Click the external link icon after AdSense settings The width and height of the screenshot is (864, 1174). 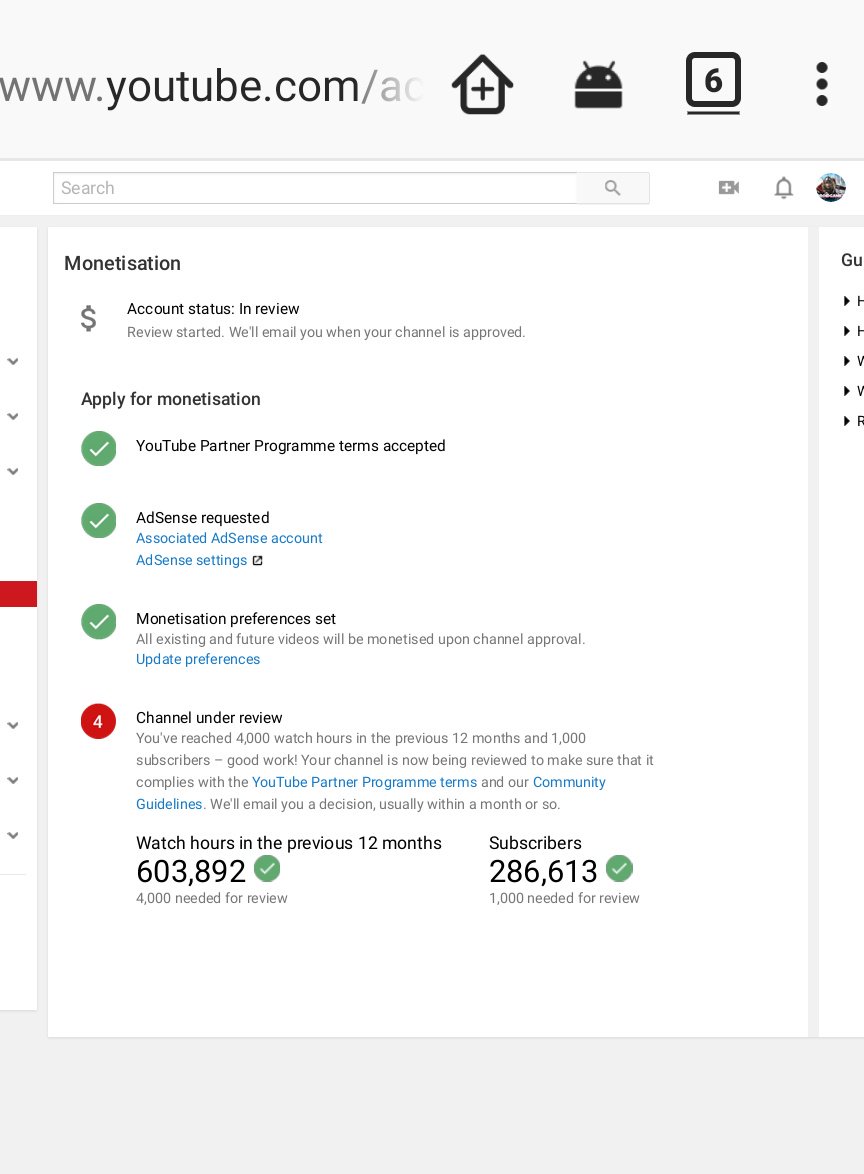258,561
